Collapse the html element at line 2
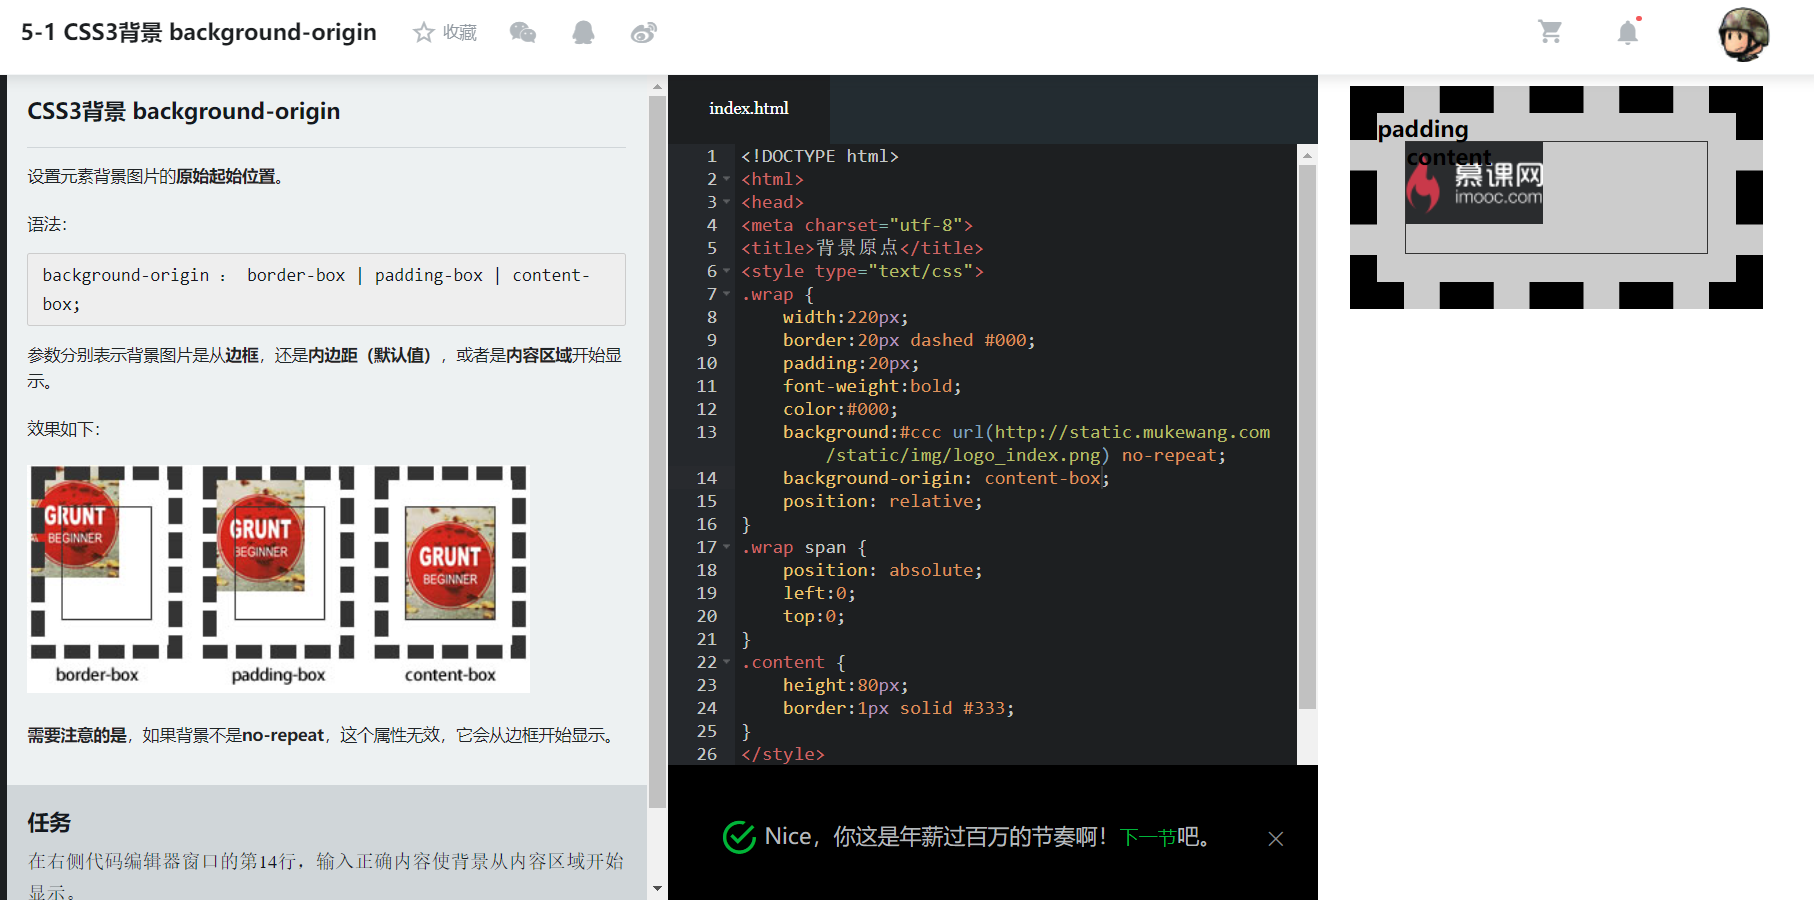Image resolution: width=1814 pixels, height=900 pixels. tap(724, 180)
